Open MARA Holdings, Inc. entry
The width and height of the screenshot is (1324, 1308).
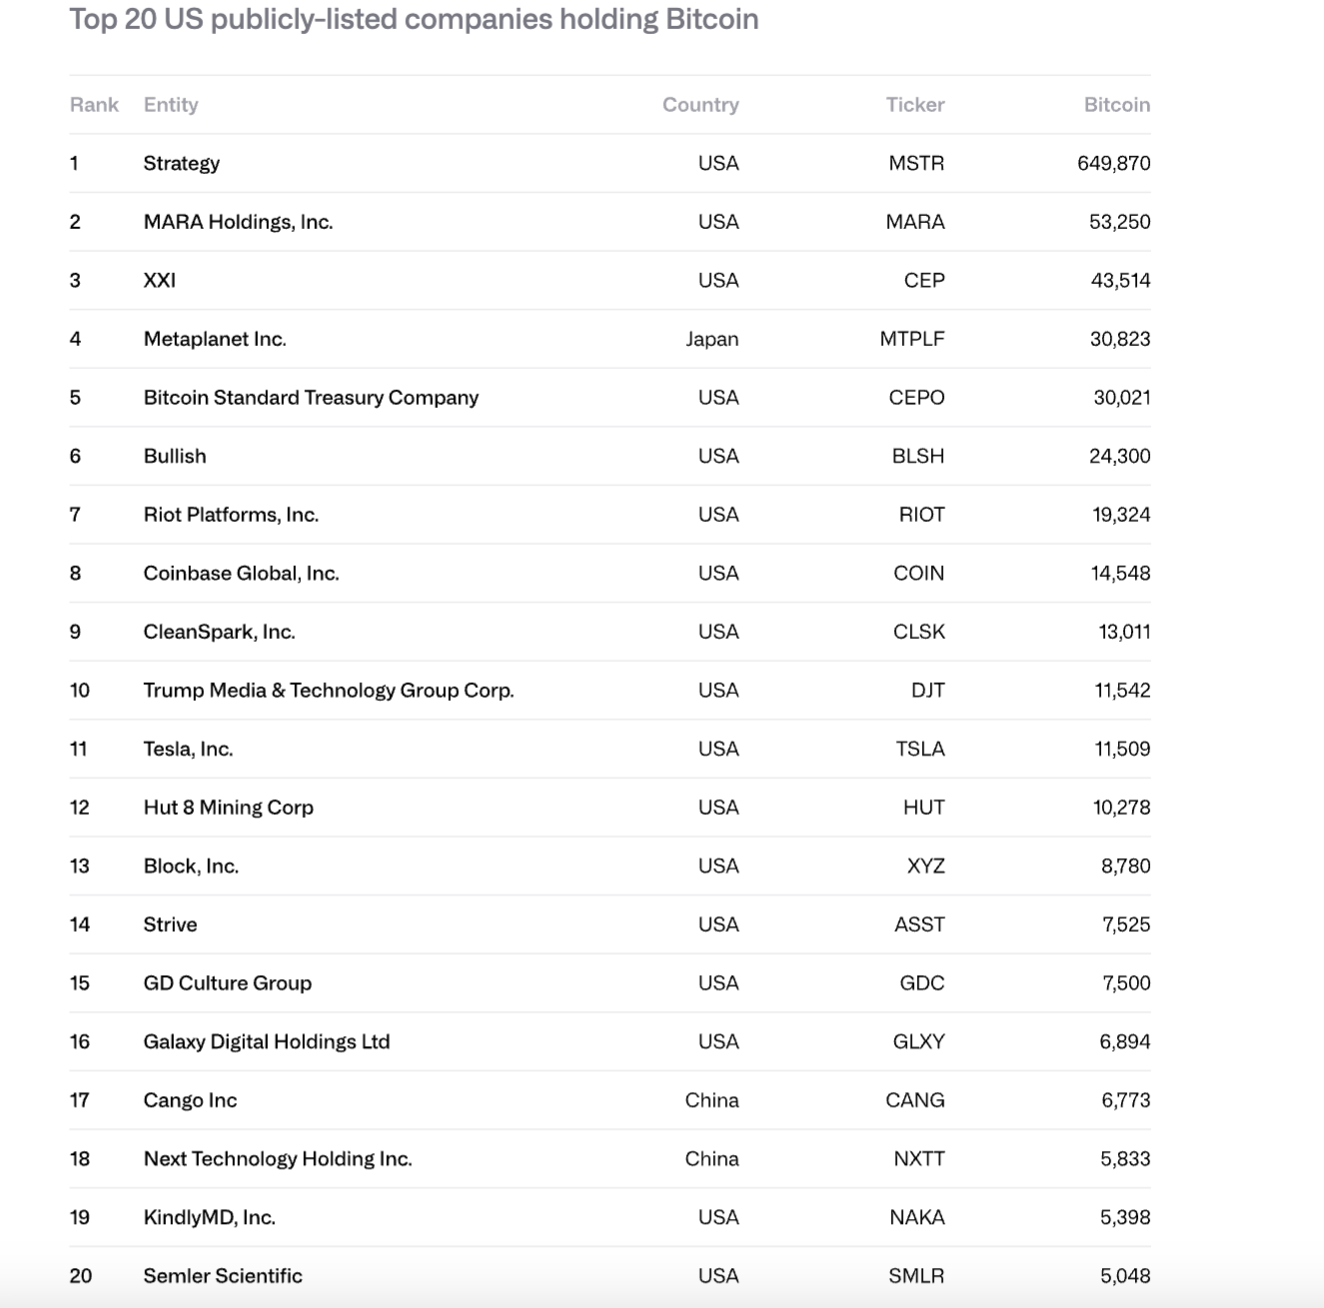coord(238,222)
